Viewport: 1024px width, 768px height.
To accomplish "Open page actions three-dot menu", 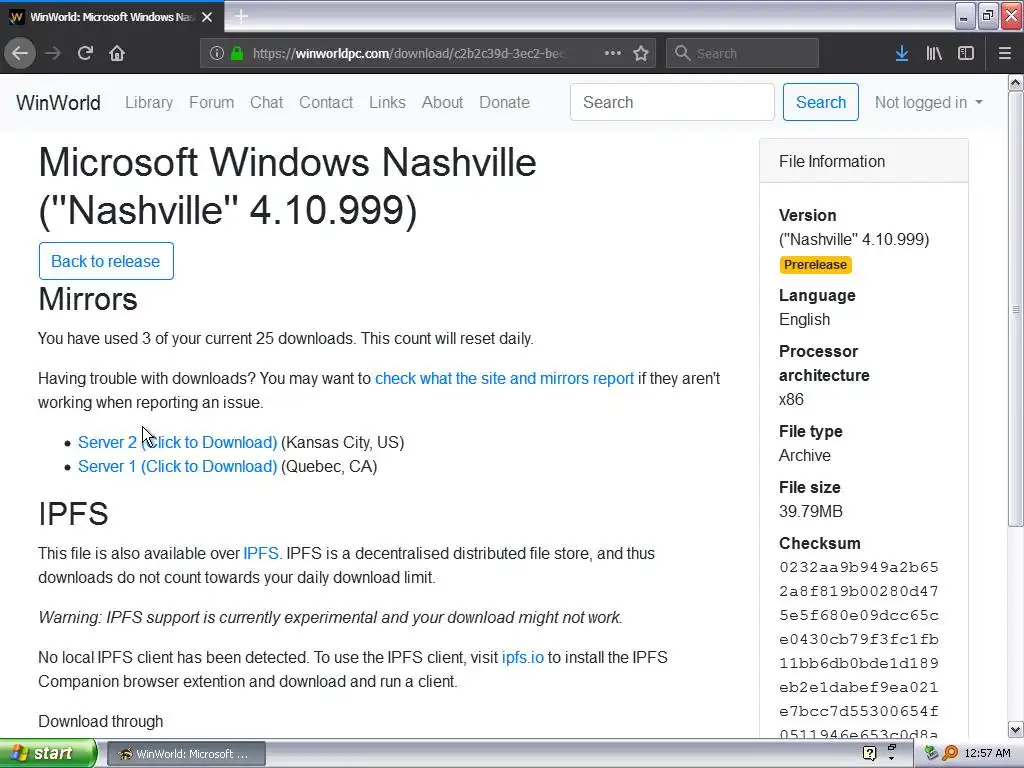I will coord(613,53).
